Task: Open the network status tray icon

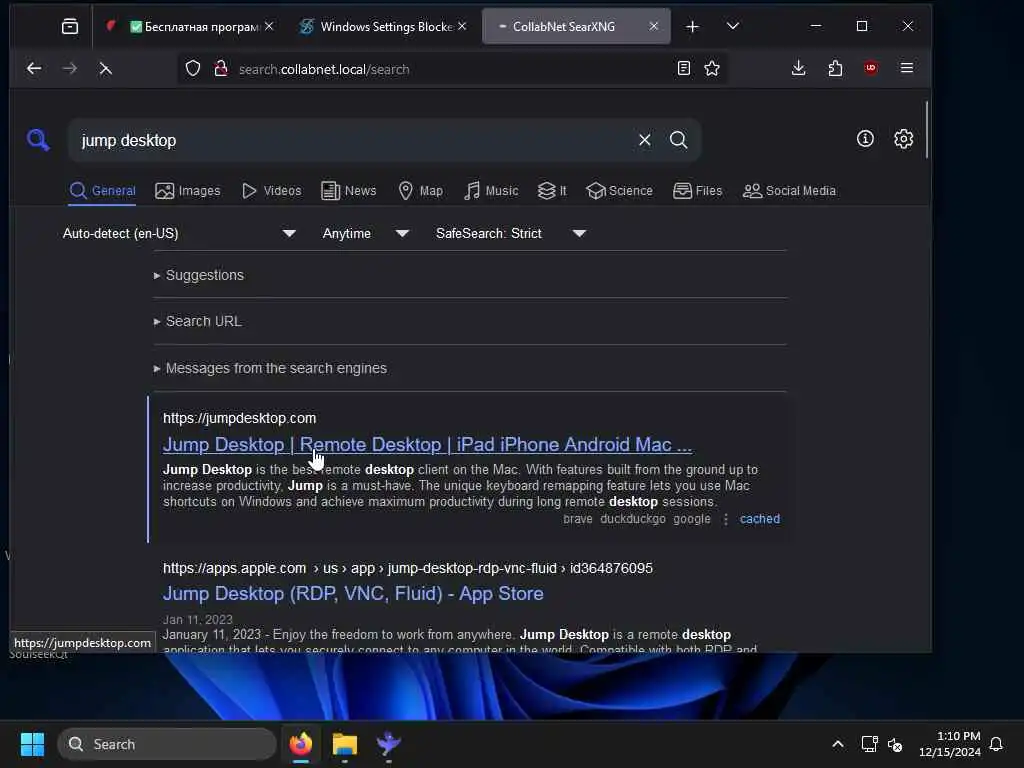Action: click(869, 744)
